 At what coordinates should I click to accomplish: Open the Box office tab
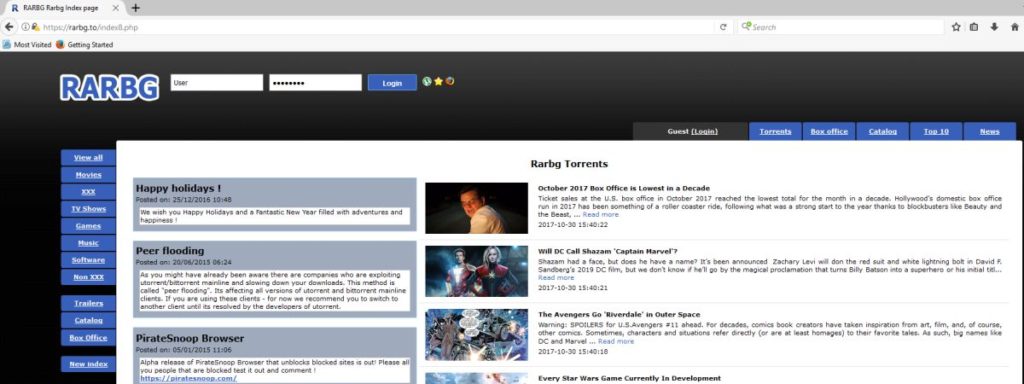(829, 131)
